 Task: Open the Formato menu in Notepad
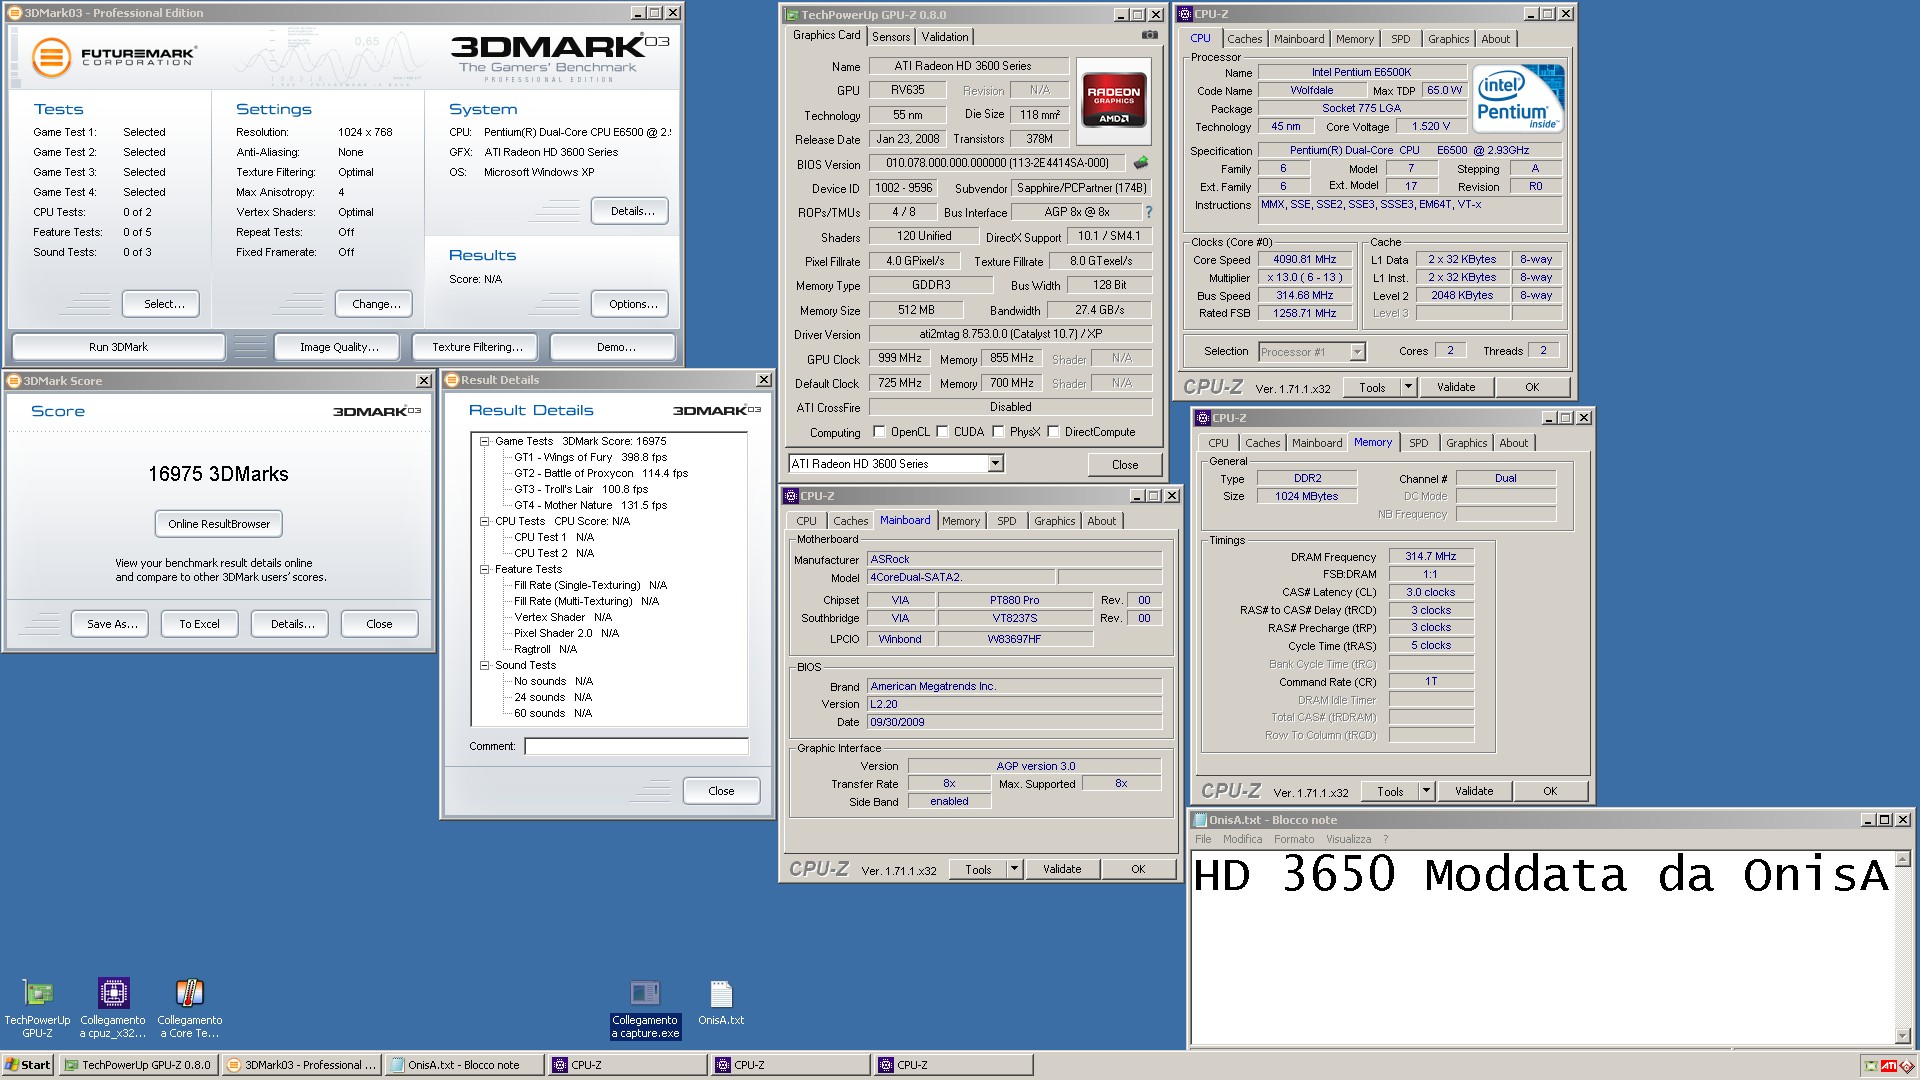[x=1294, y=840]
